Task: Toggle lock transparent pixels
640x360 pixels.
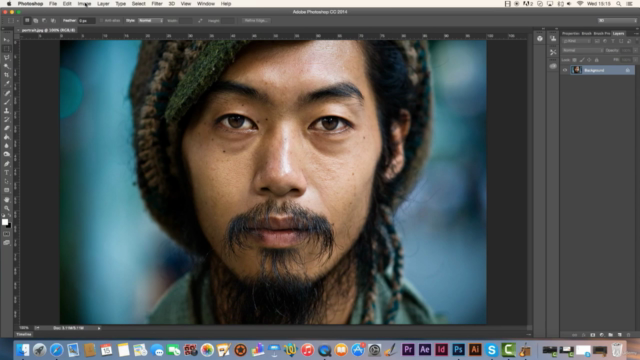Action: coord(575,60)
